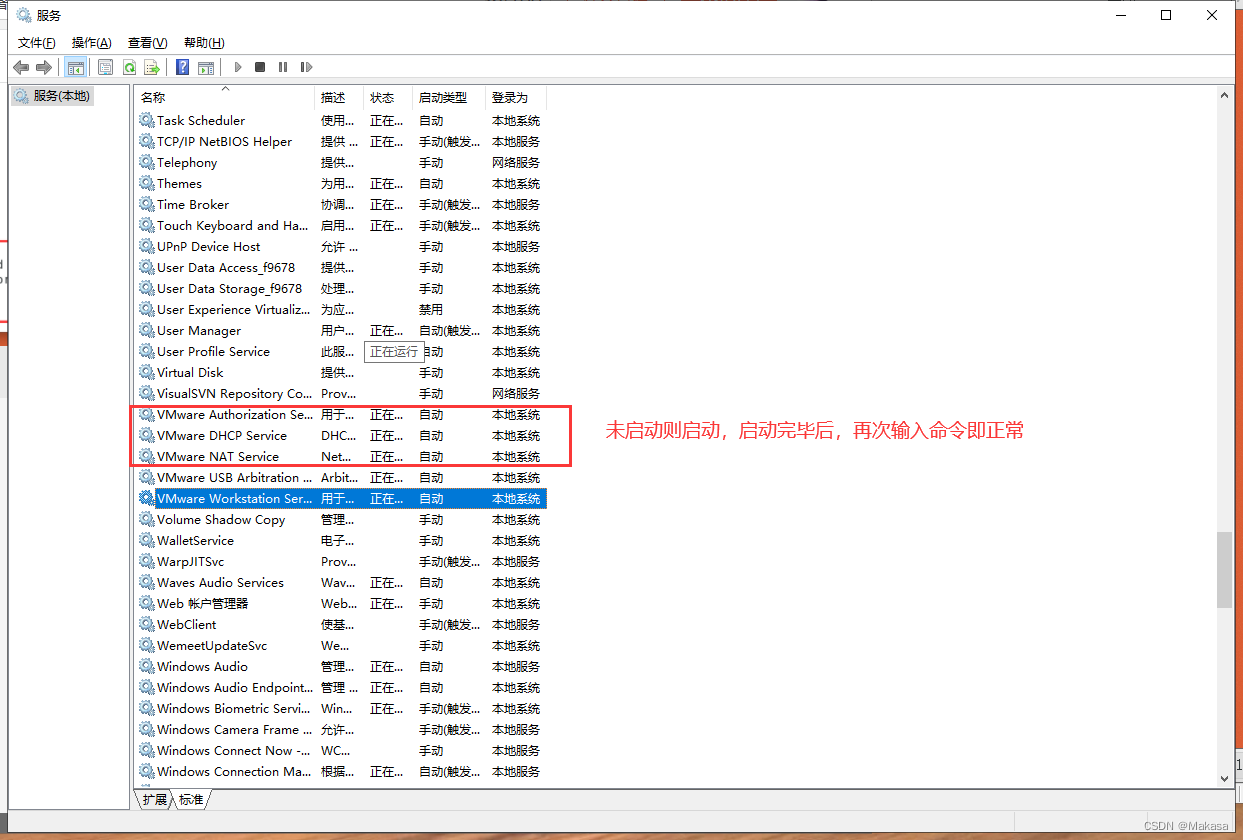The image size is (1243, 840).
Task: Pause the service with the pause icon
Action: (x=283, y=67)
